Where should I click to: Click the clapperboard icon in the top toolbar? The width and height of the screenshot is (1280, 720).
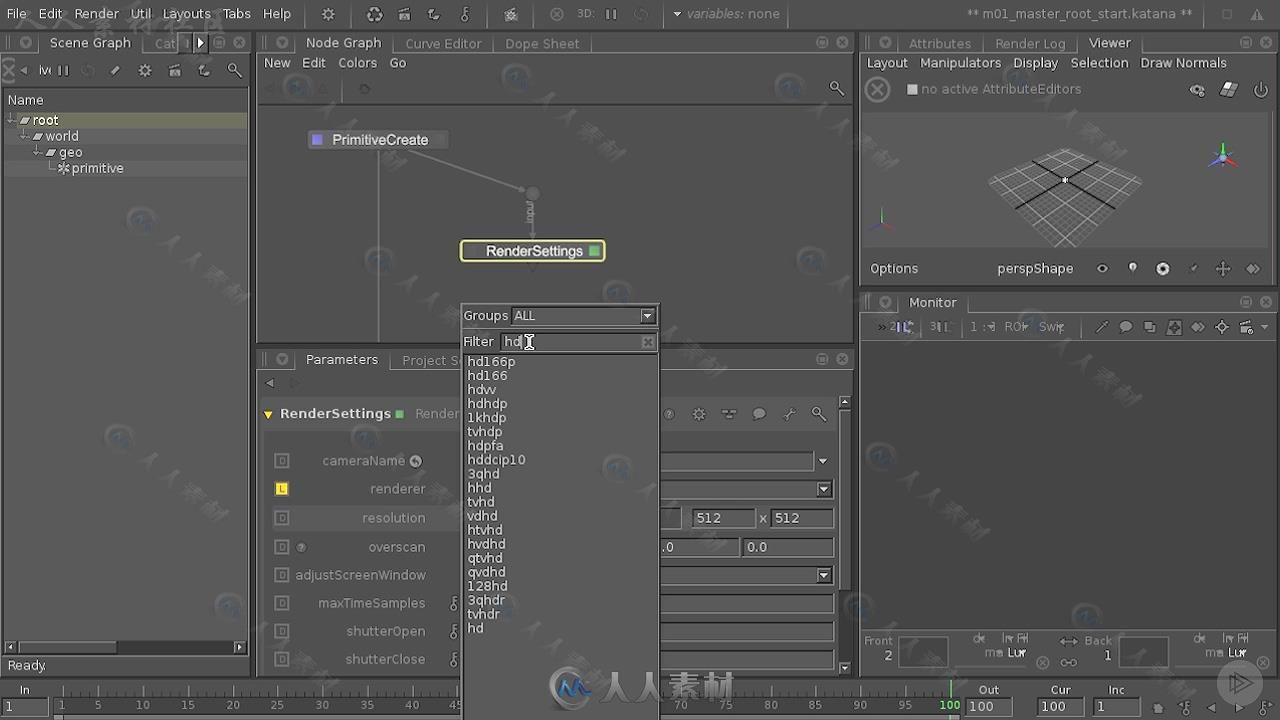(x=404, y=14)
